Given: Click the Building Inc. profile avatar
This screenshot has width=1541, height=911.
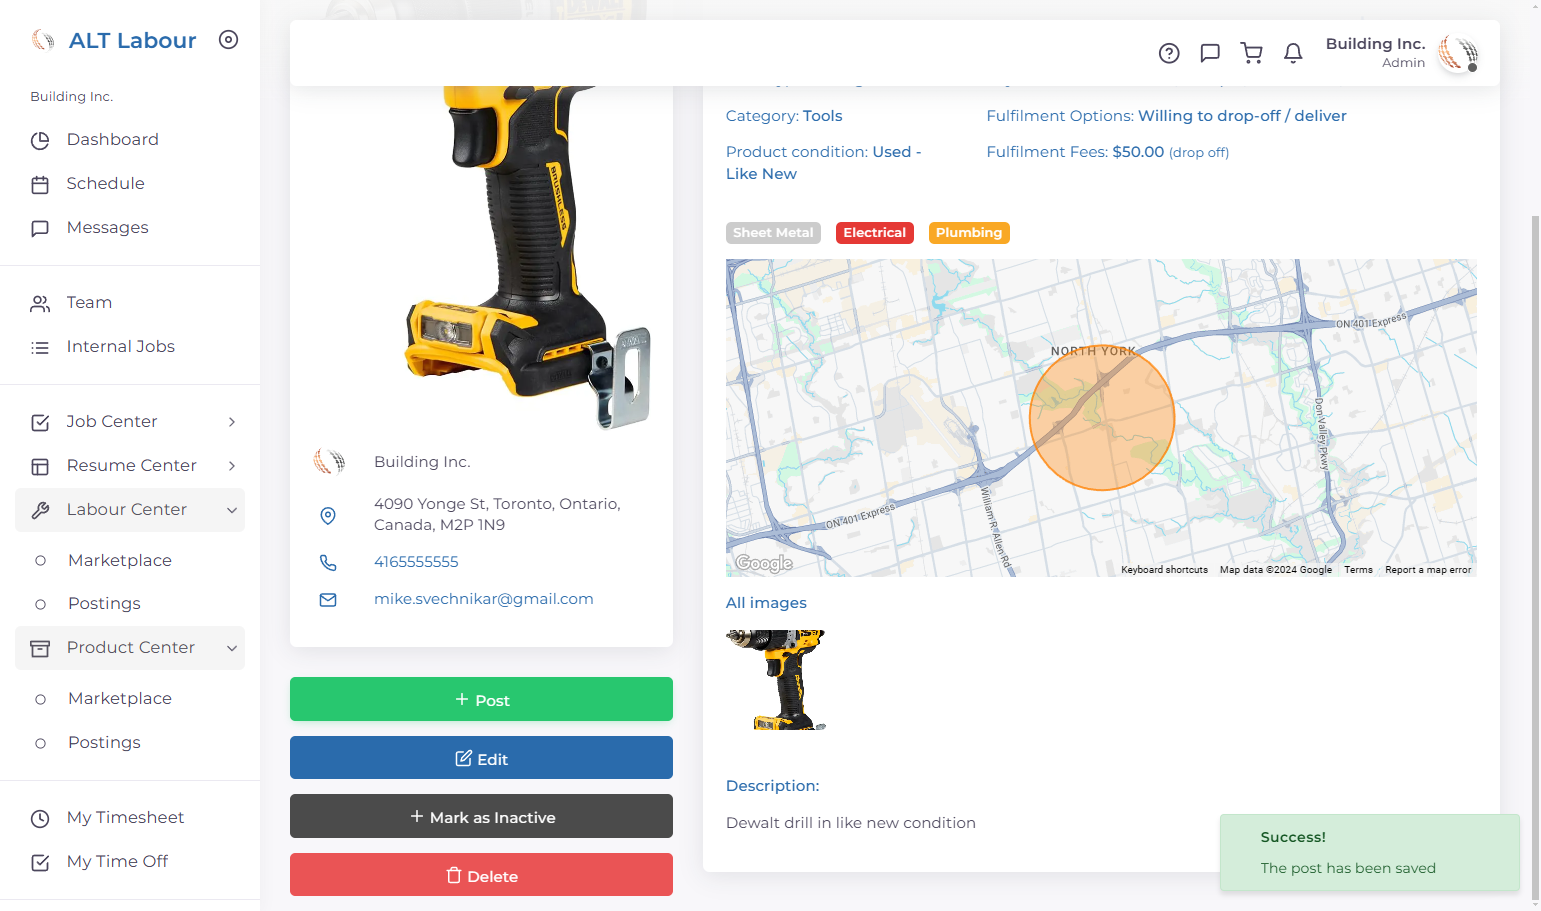Looking at the screenshot, I should point(1458,53).
